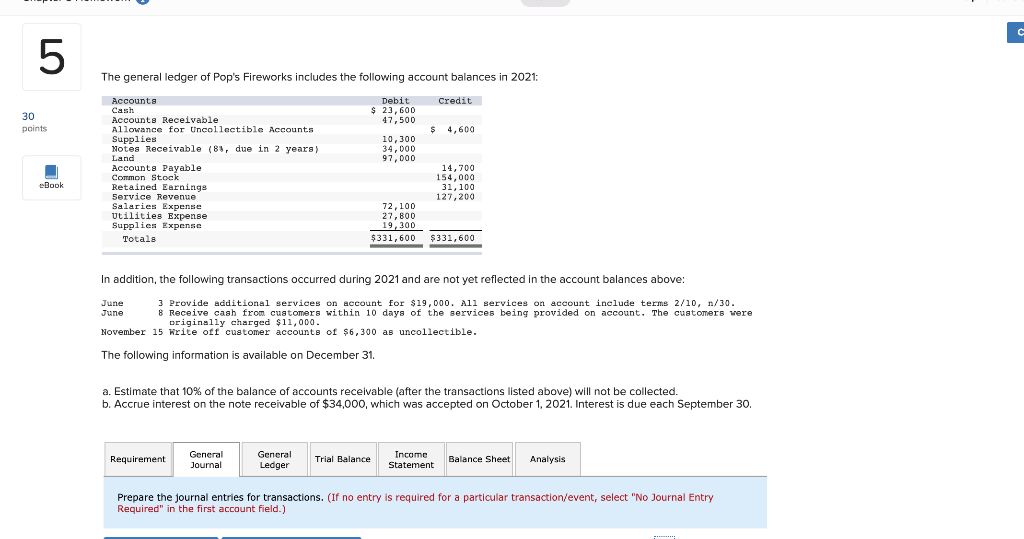Open the eBook resource icon

(x=52, y=177)
